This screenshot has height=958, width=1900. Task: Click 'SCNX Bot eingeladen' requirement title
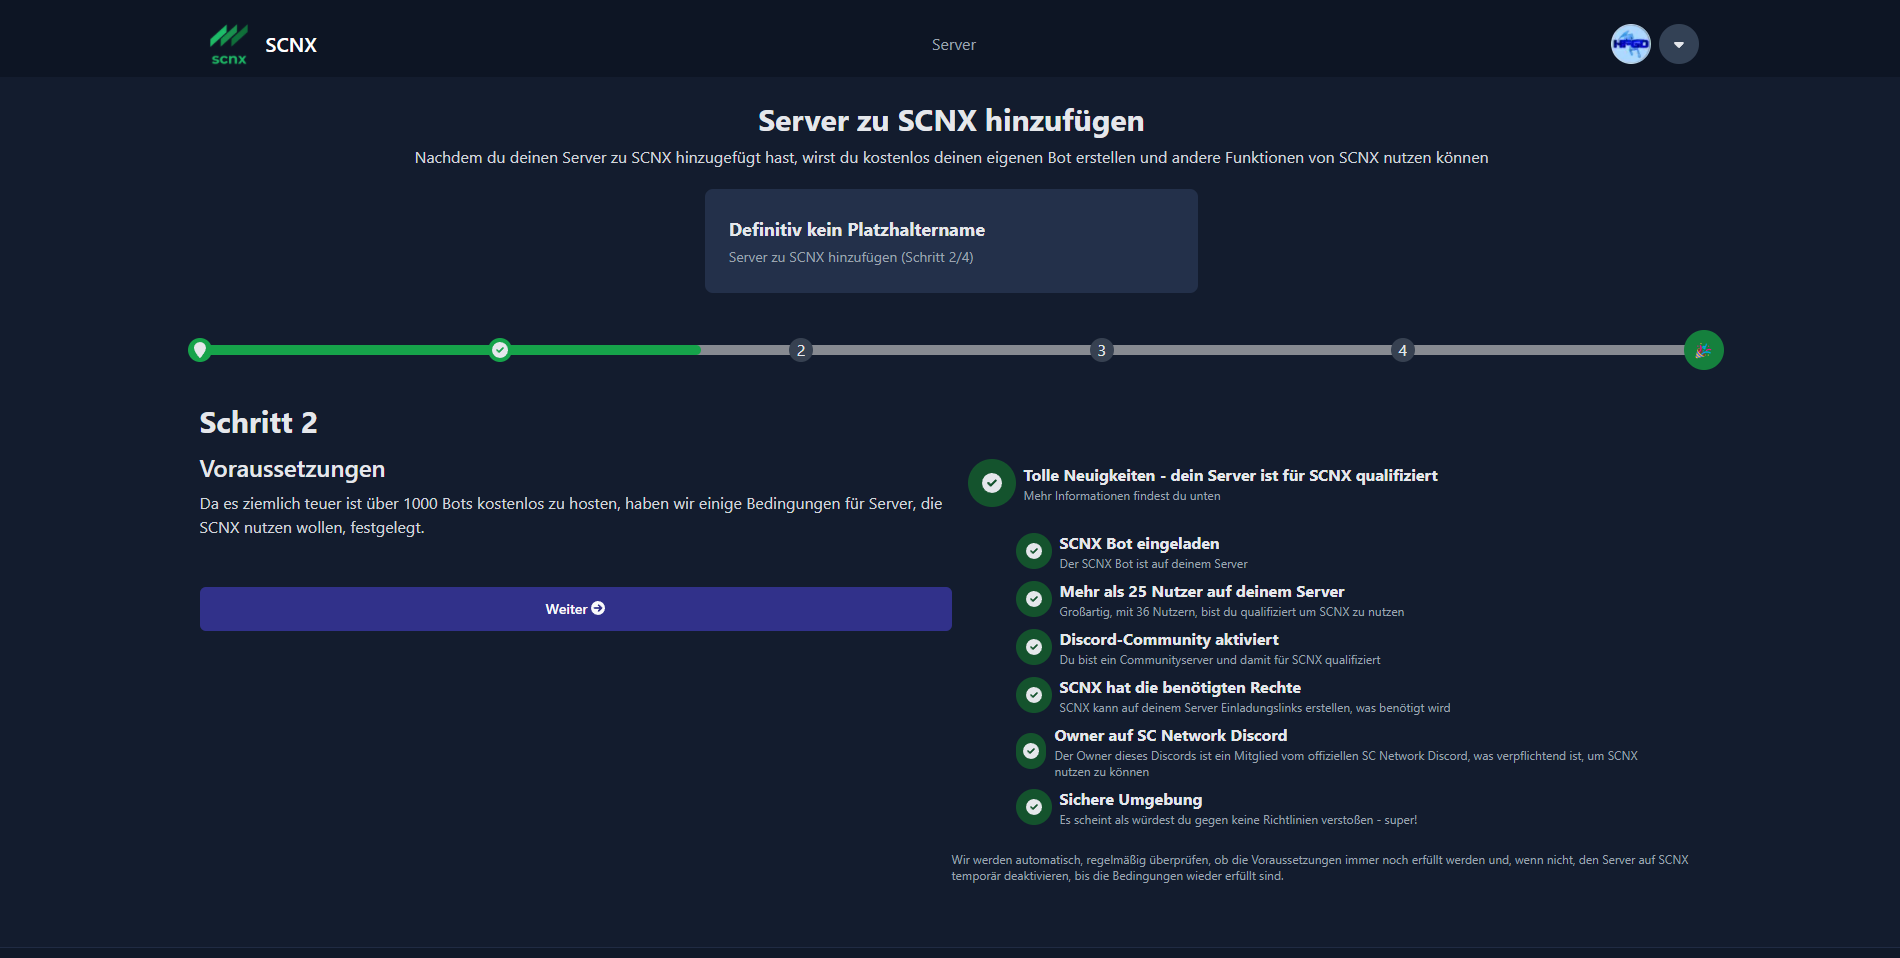point(1139,544)
